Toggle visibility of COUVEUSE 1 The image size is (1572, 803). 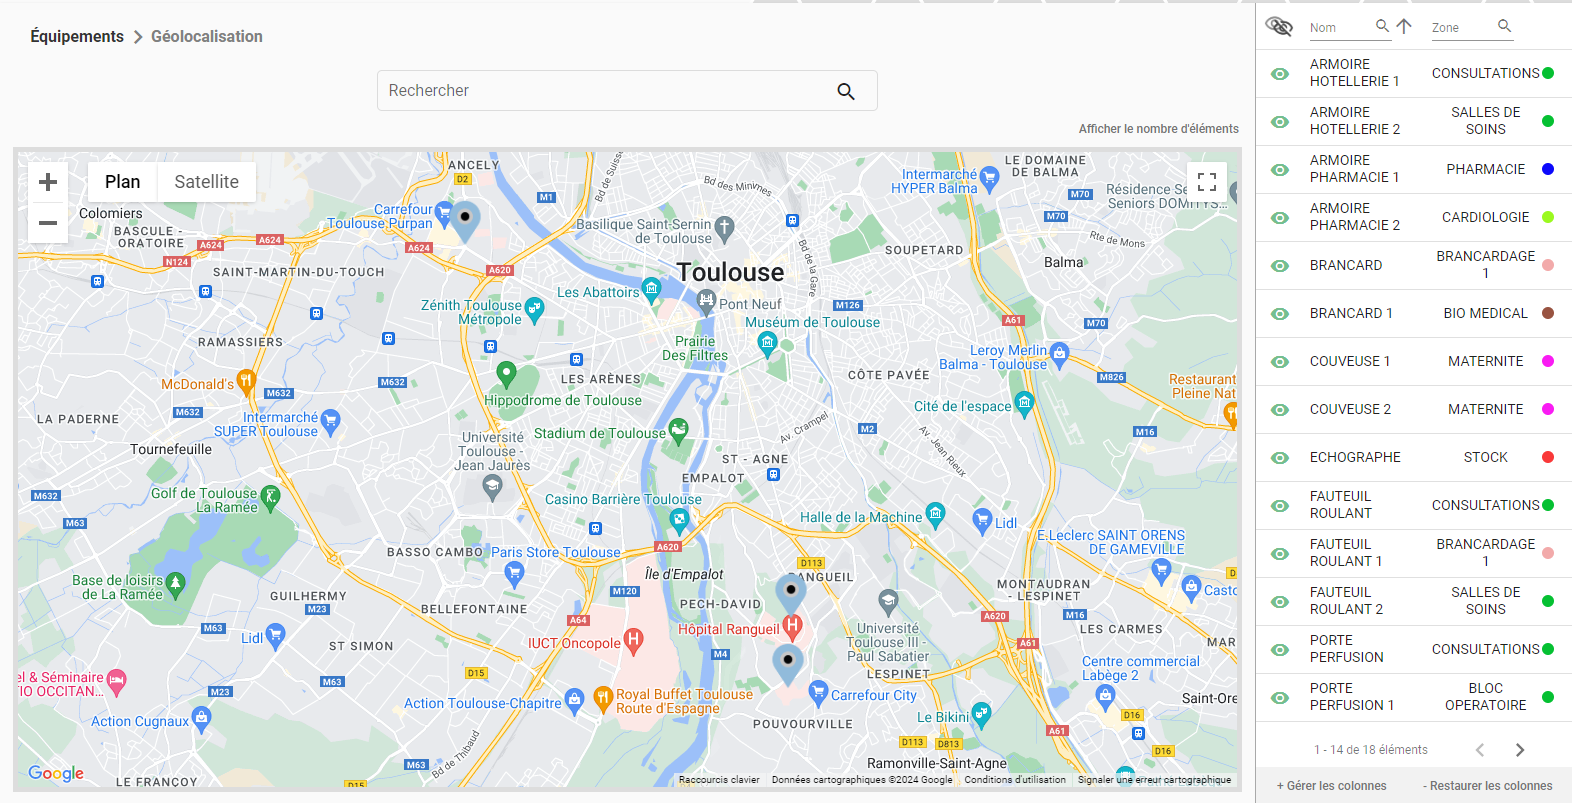pyautogui.click(x=1280, y=362)
